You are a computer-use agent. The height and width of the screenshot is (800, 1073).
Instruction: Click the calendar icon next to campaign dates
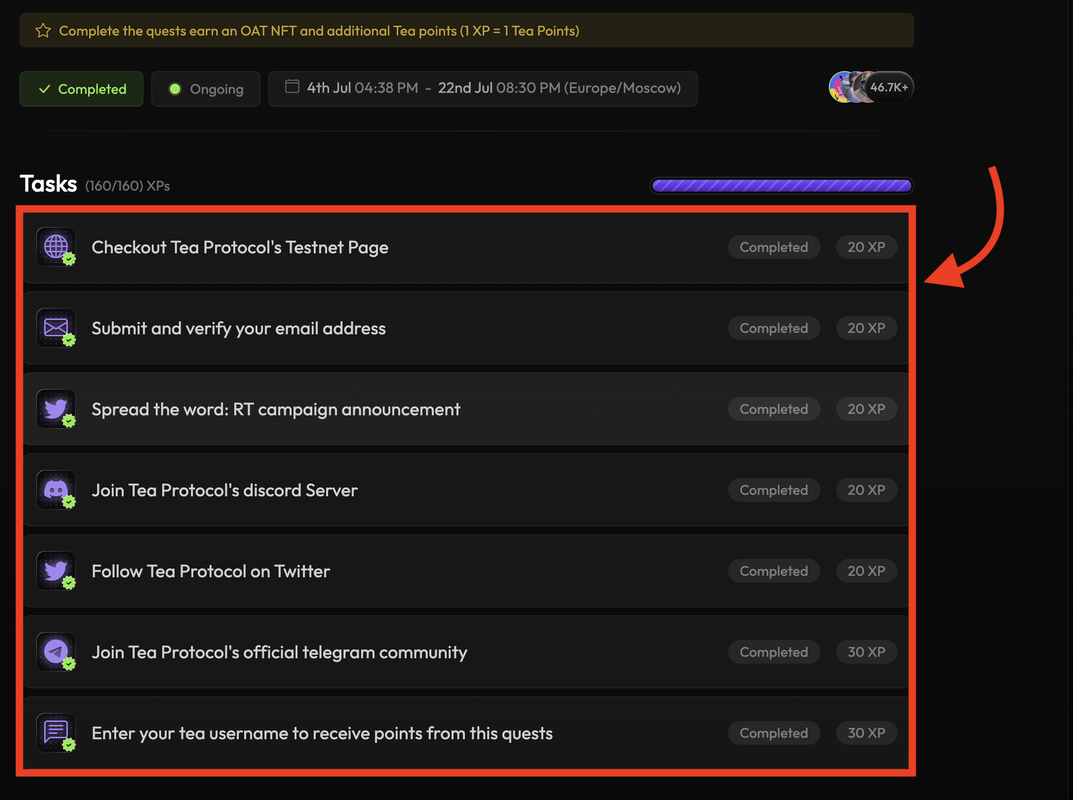click(292, 87)
